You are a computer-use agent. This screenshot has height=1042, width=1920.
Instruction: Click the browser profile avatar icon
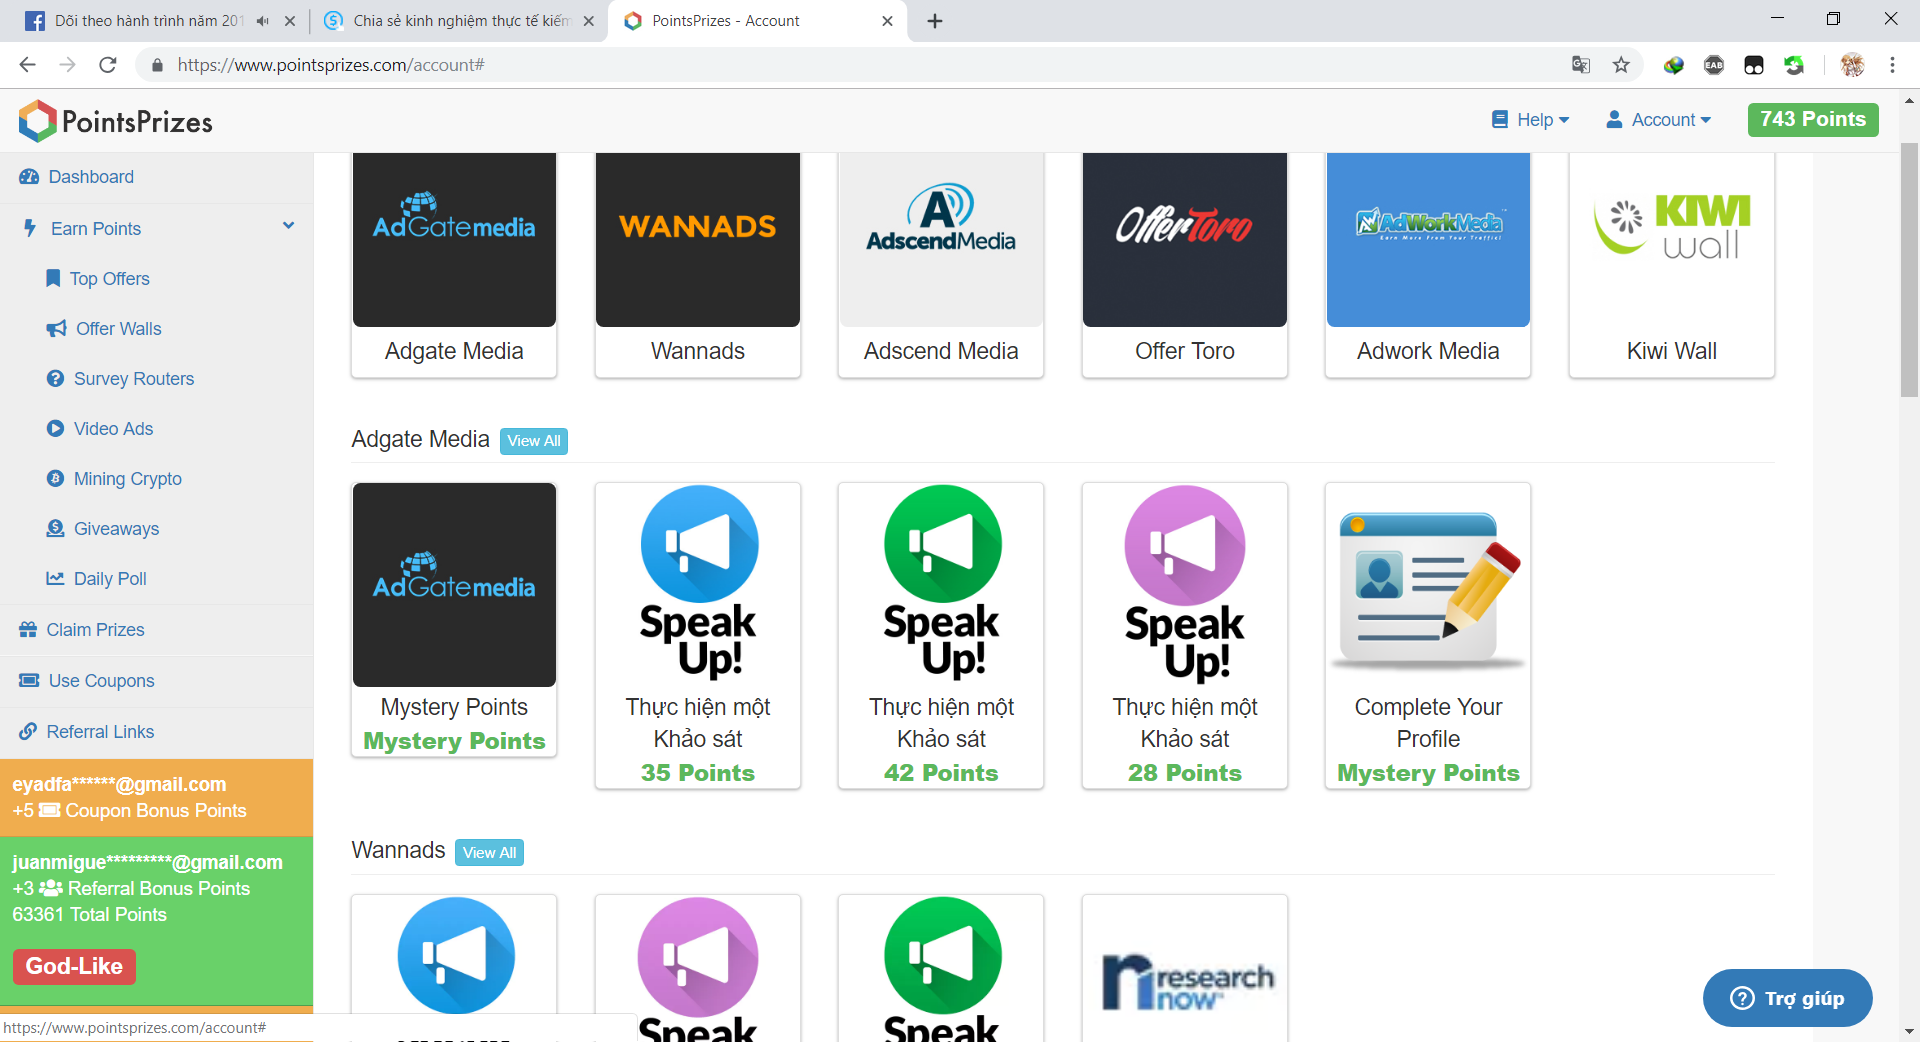tap(1852, 65)
